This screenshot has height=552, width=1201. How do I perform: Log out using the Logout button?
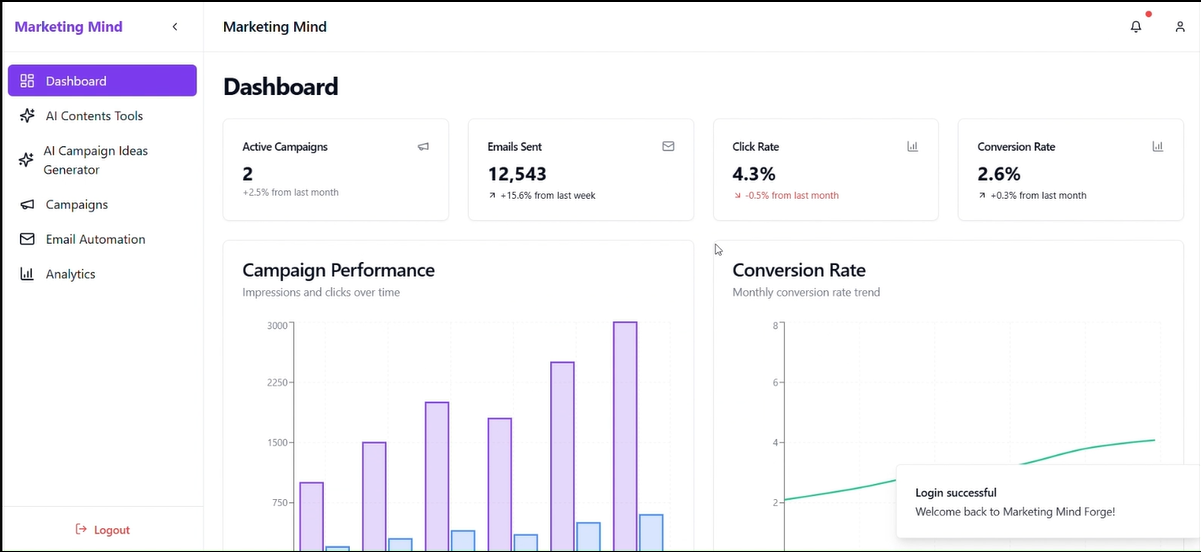[x=102, y=530]
